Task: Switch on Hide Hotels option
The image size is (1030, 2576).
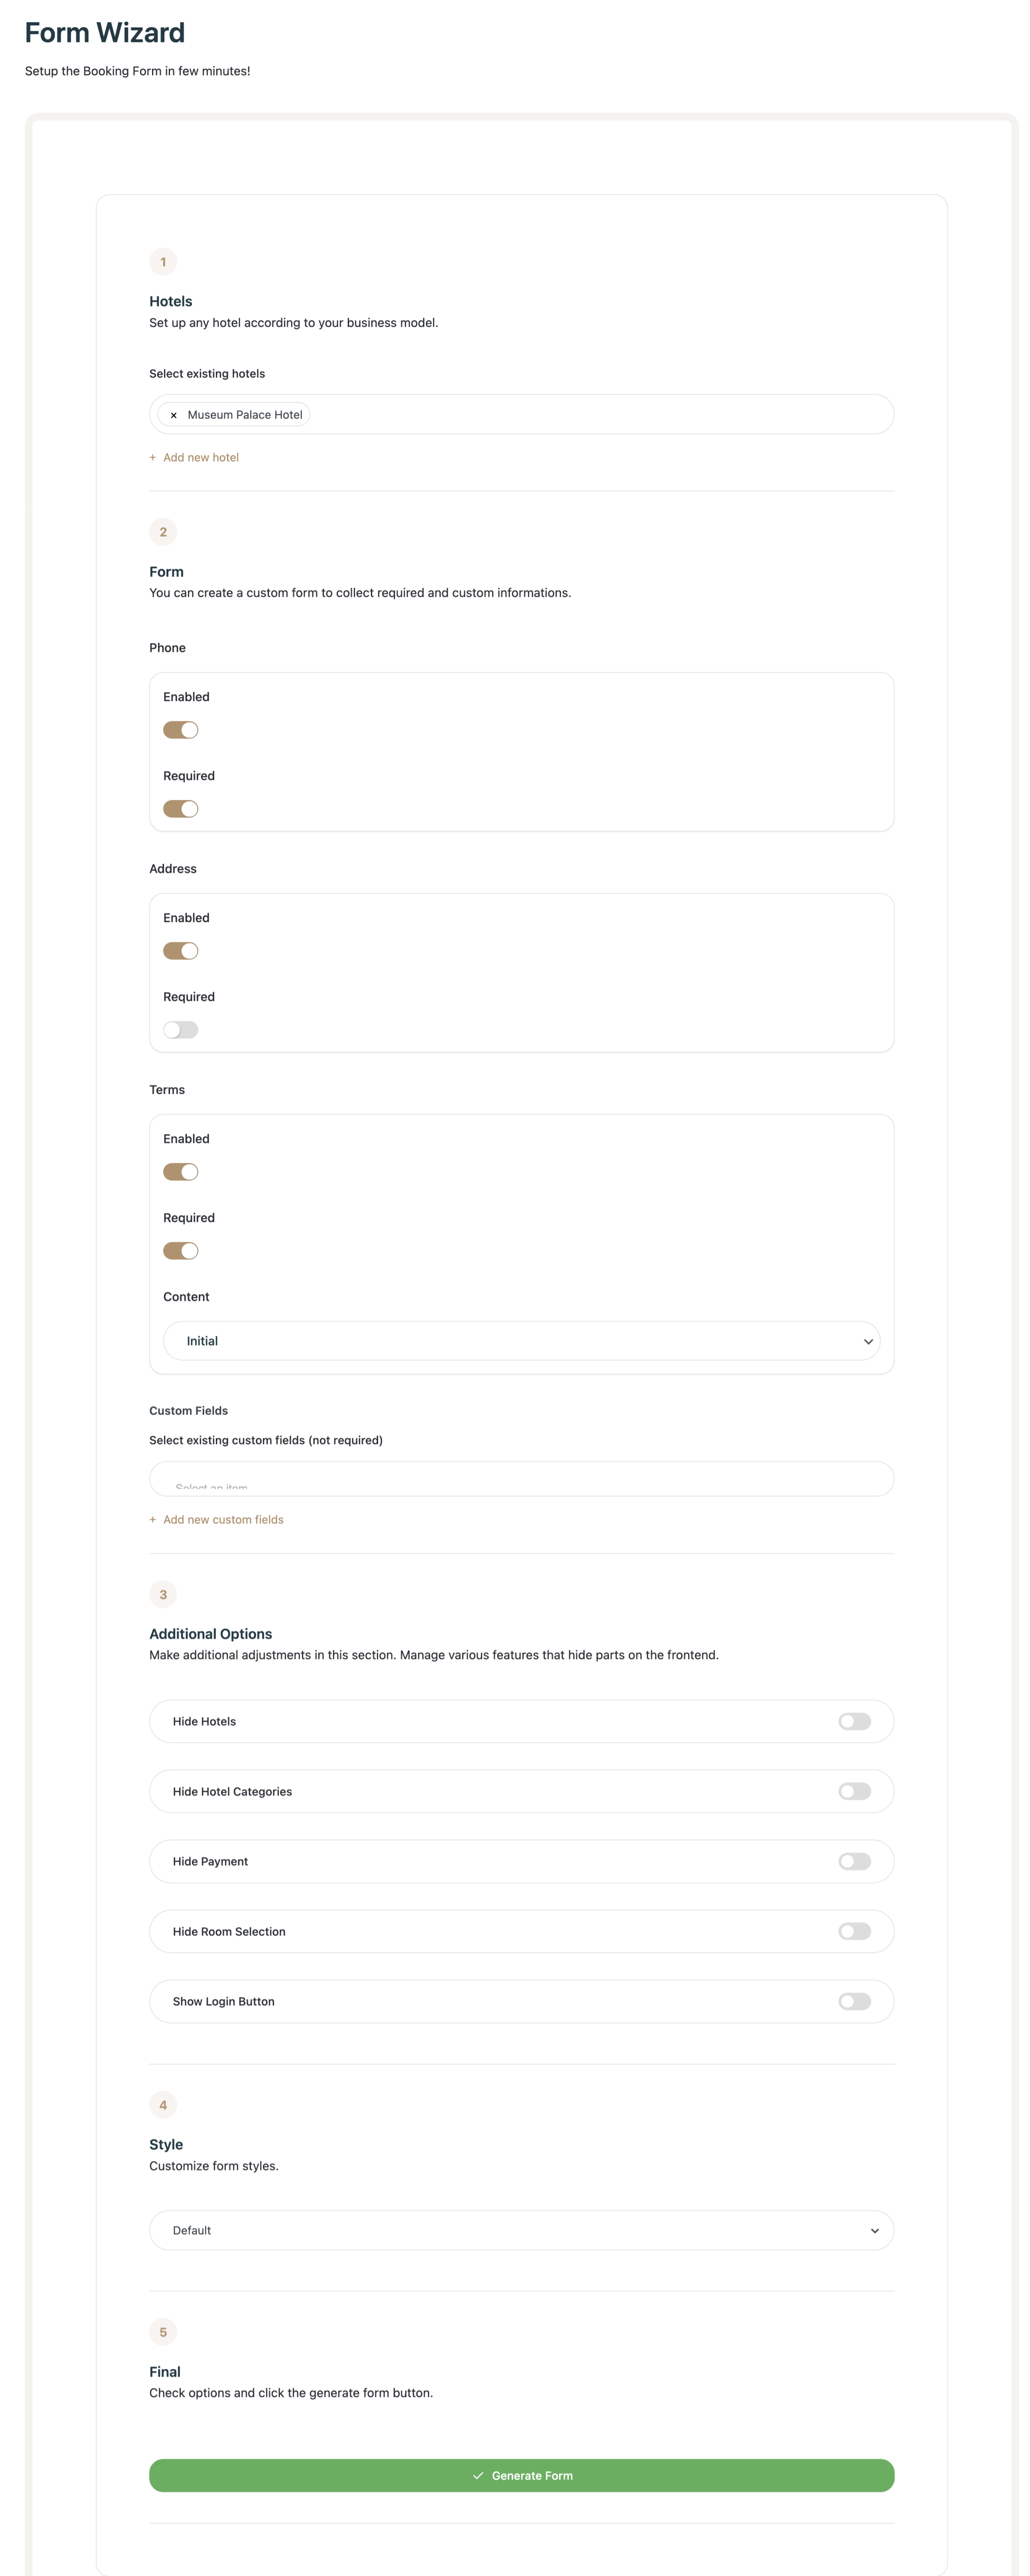Action: (854, 1721)
